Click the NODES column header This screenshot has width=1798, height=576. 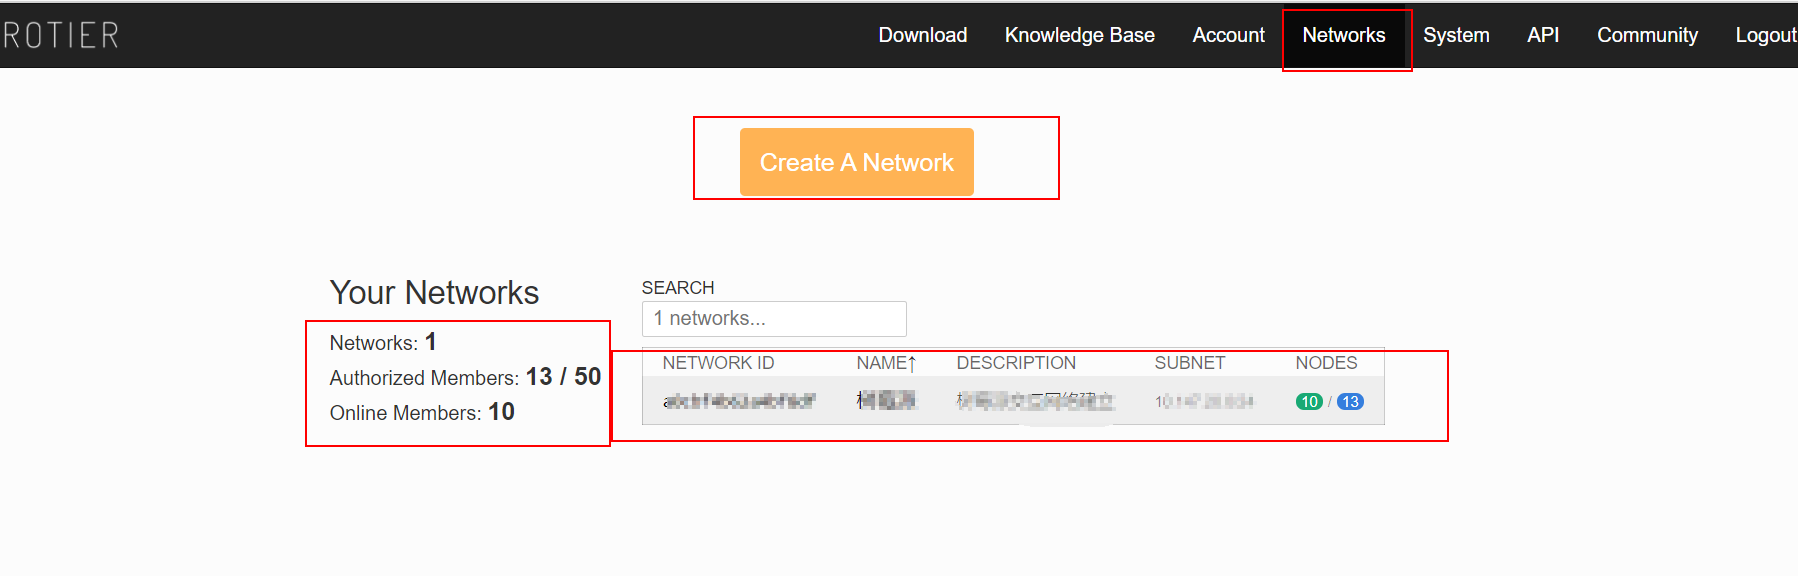1326,363
